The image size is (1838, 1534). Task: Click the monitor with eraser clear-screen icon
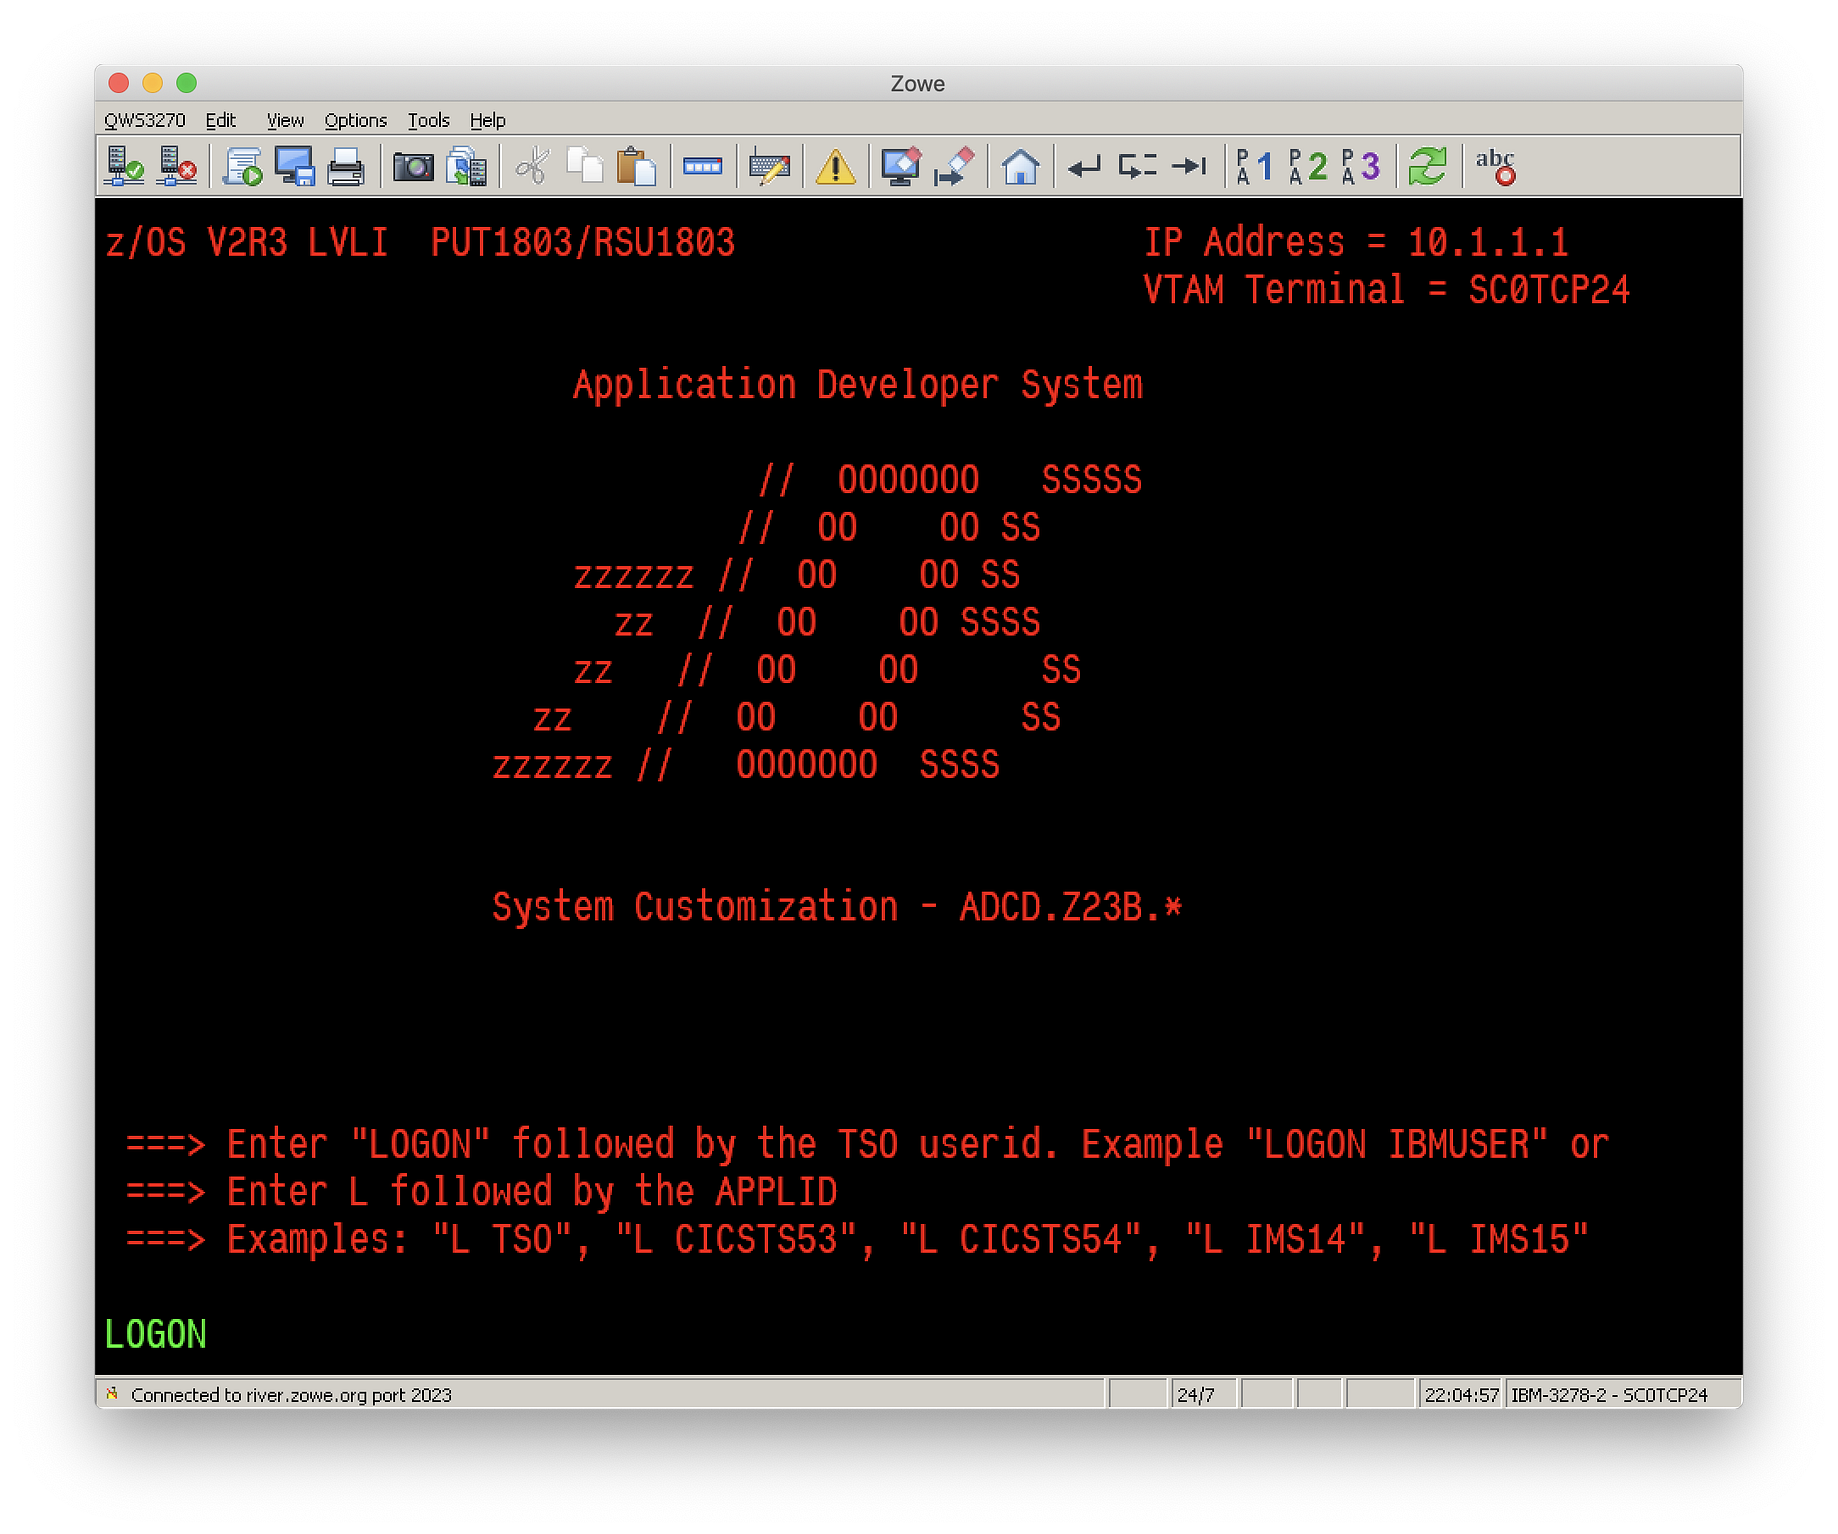click(x=901, y=166)
